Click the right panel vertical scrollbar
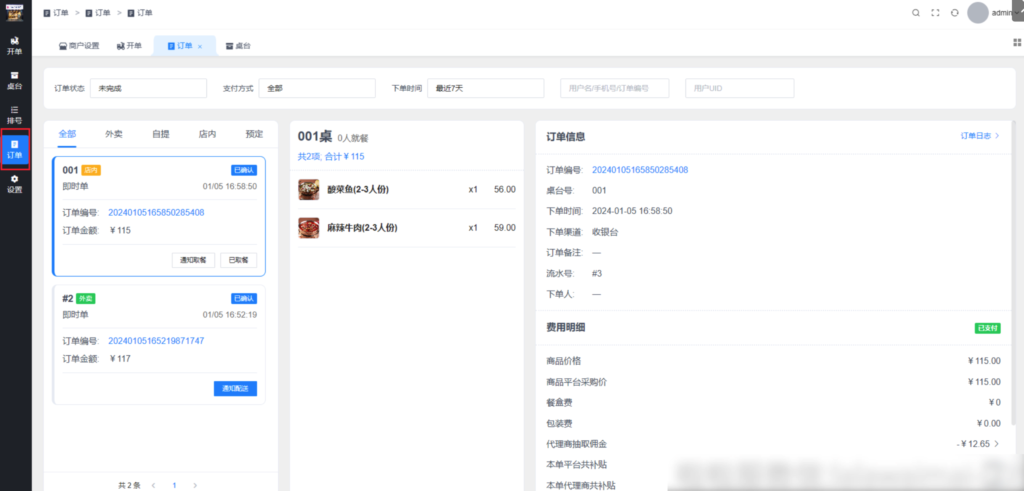 pos(1013,274)
